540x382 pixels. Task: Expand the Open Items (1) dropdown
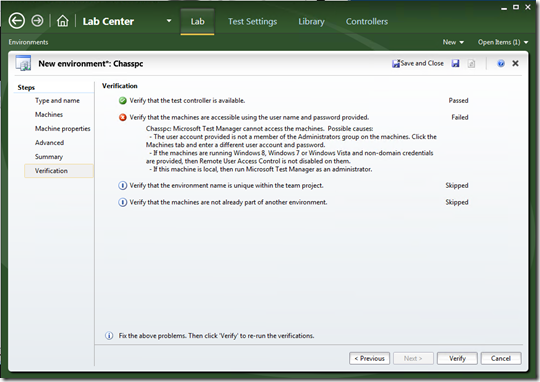(503, 42)
